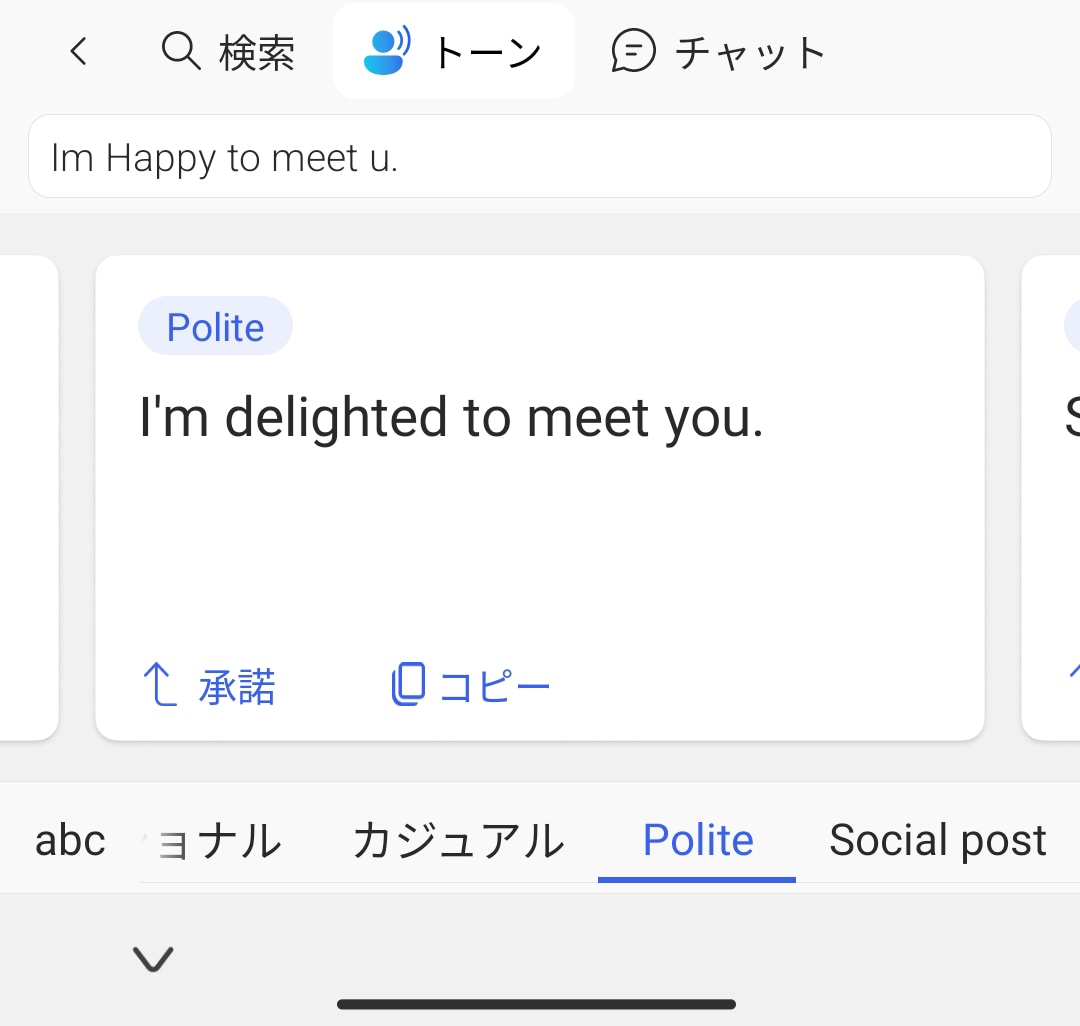1080x1026 pixels.
Task: Click the chat speech bubble icon
Action: tap(633, 51)
